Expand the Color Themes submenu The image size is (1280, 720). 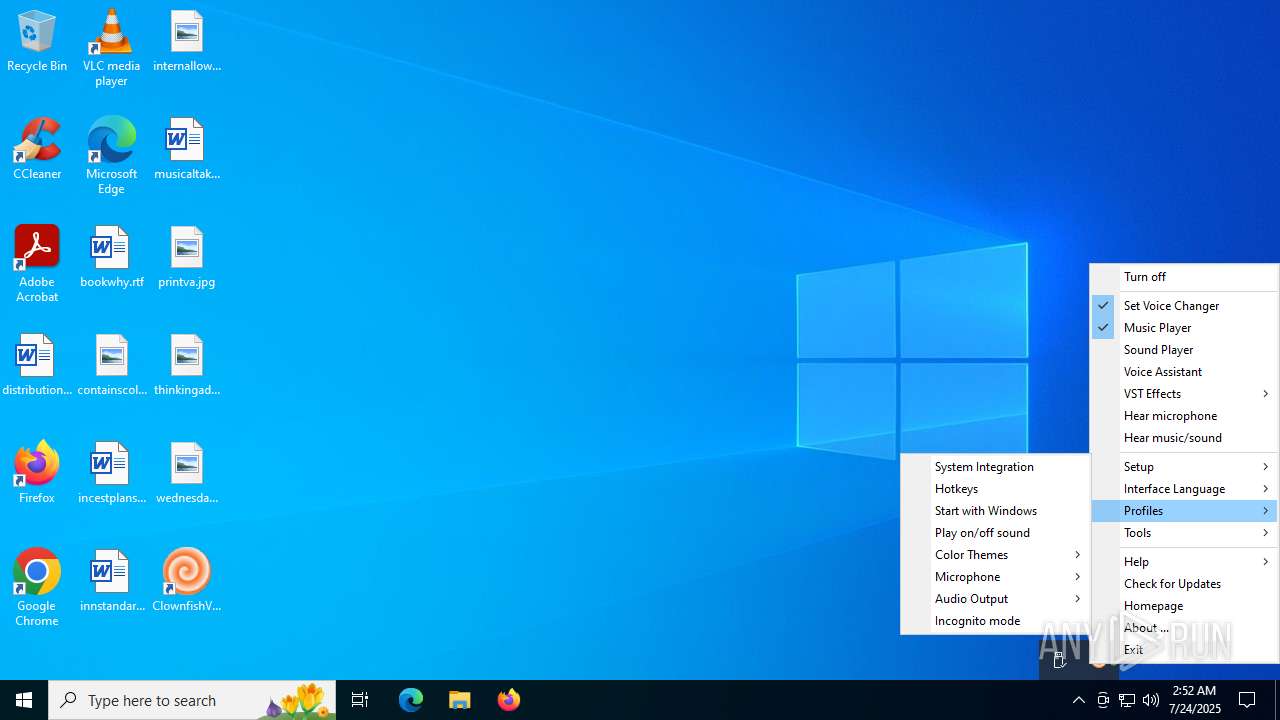[995, 555]
